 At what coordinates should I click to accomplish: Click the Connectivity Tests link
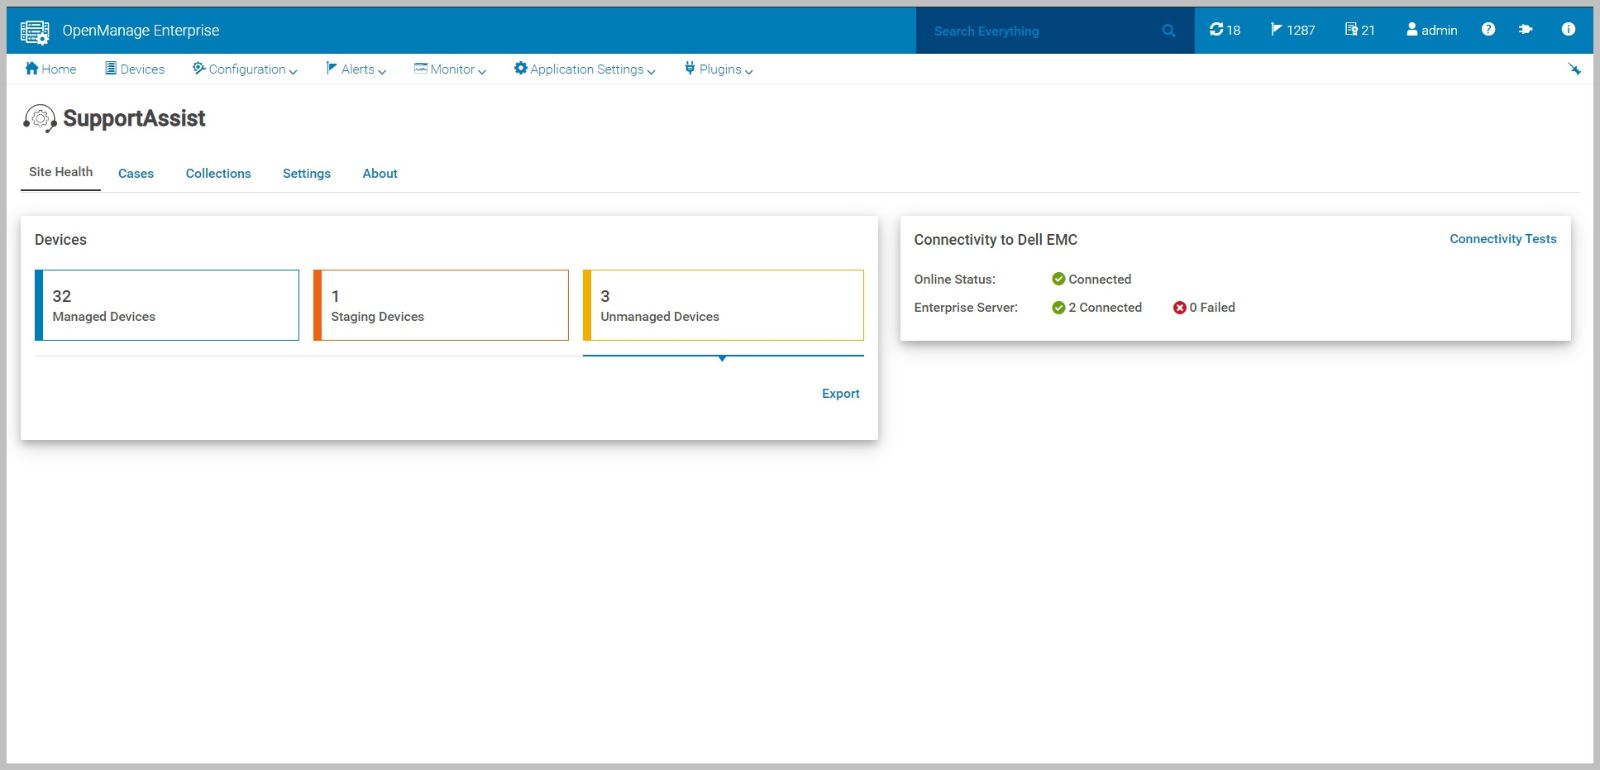point(1502,239)
